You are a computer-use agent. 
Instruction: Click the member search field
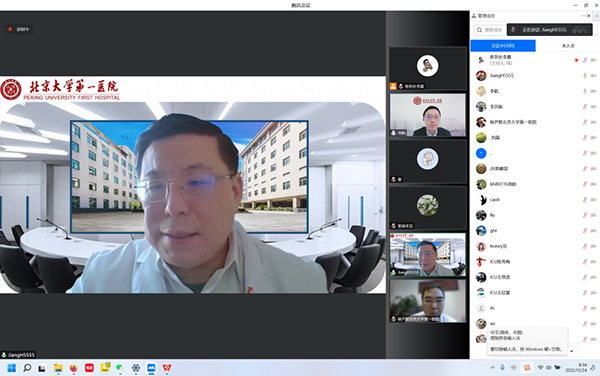pos(490,30)
